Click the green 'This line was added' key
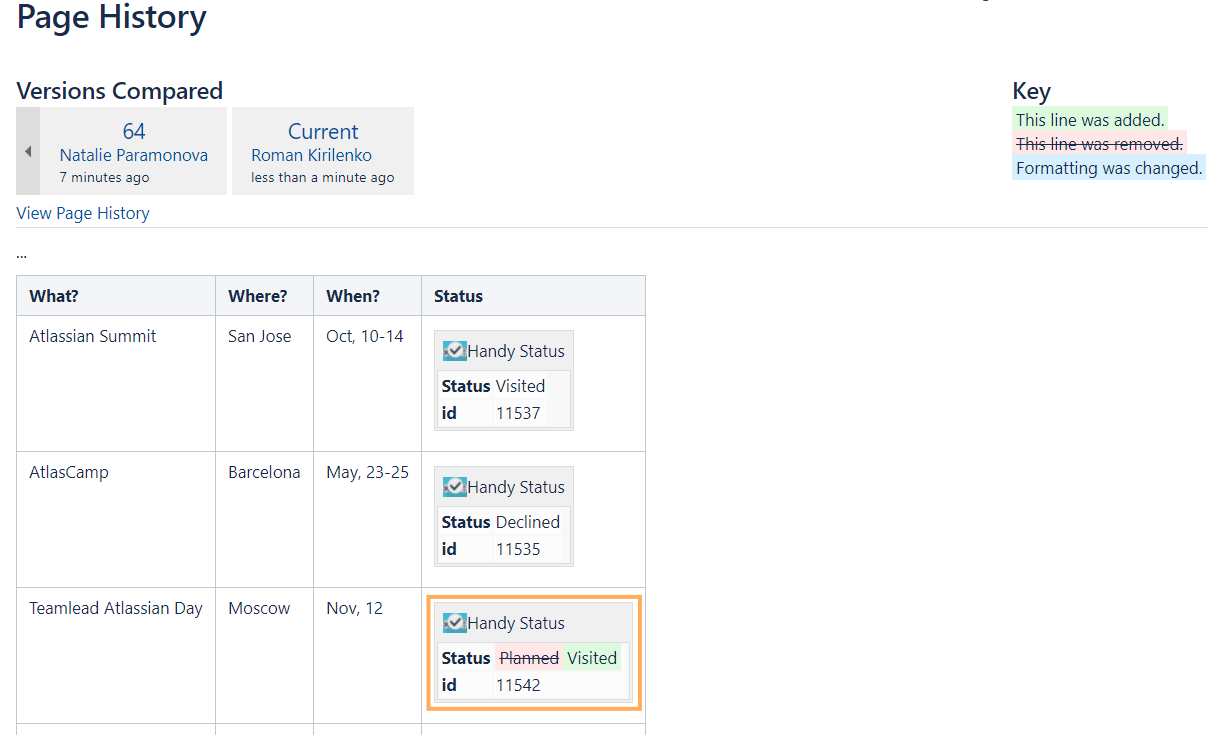The height and width of the screenshot is (735, 1225). point(1090,120)
